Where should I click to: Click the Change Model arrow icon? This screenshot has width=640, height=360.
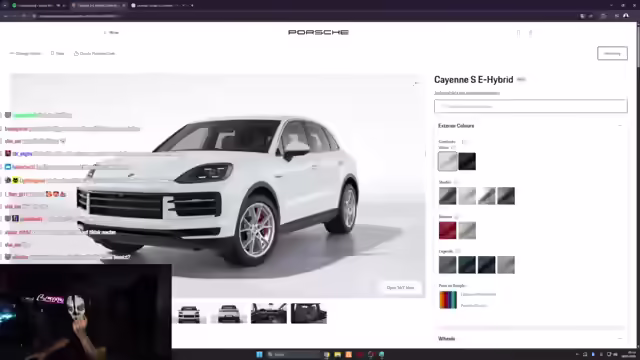pos(12,53)
